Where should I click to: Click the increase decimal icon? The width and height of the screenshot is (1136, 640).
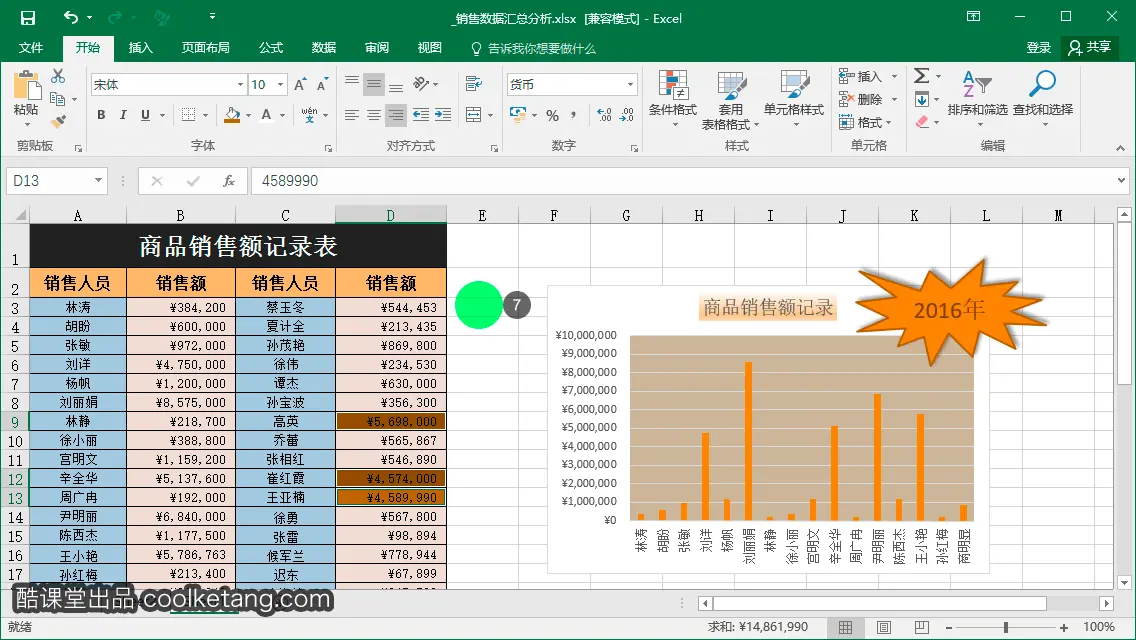(604, 115)
